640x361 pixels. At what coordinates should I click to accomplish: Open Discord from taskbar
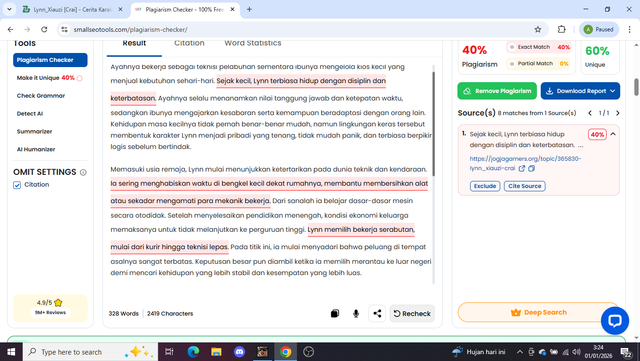click(x=240, y=352)
